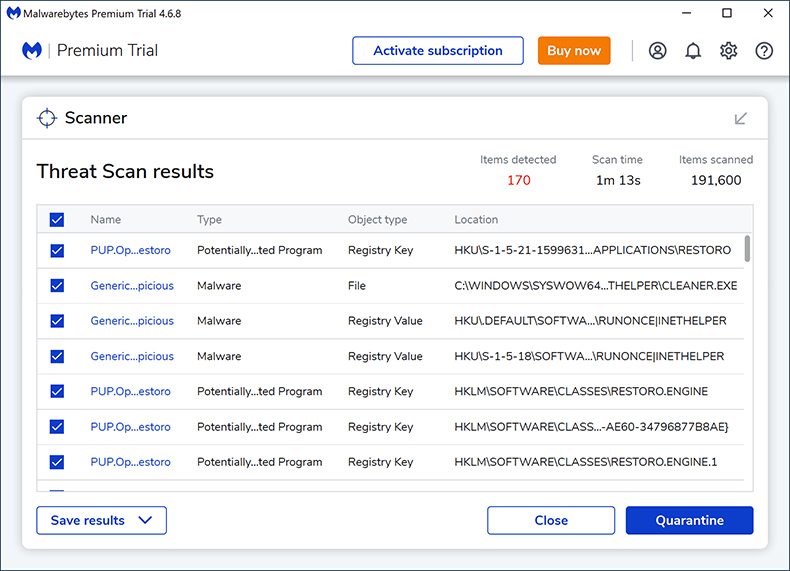Uncheck the AE60-34796877B8AE row checkbox

coord(57,427)
